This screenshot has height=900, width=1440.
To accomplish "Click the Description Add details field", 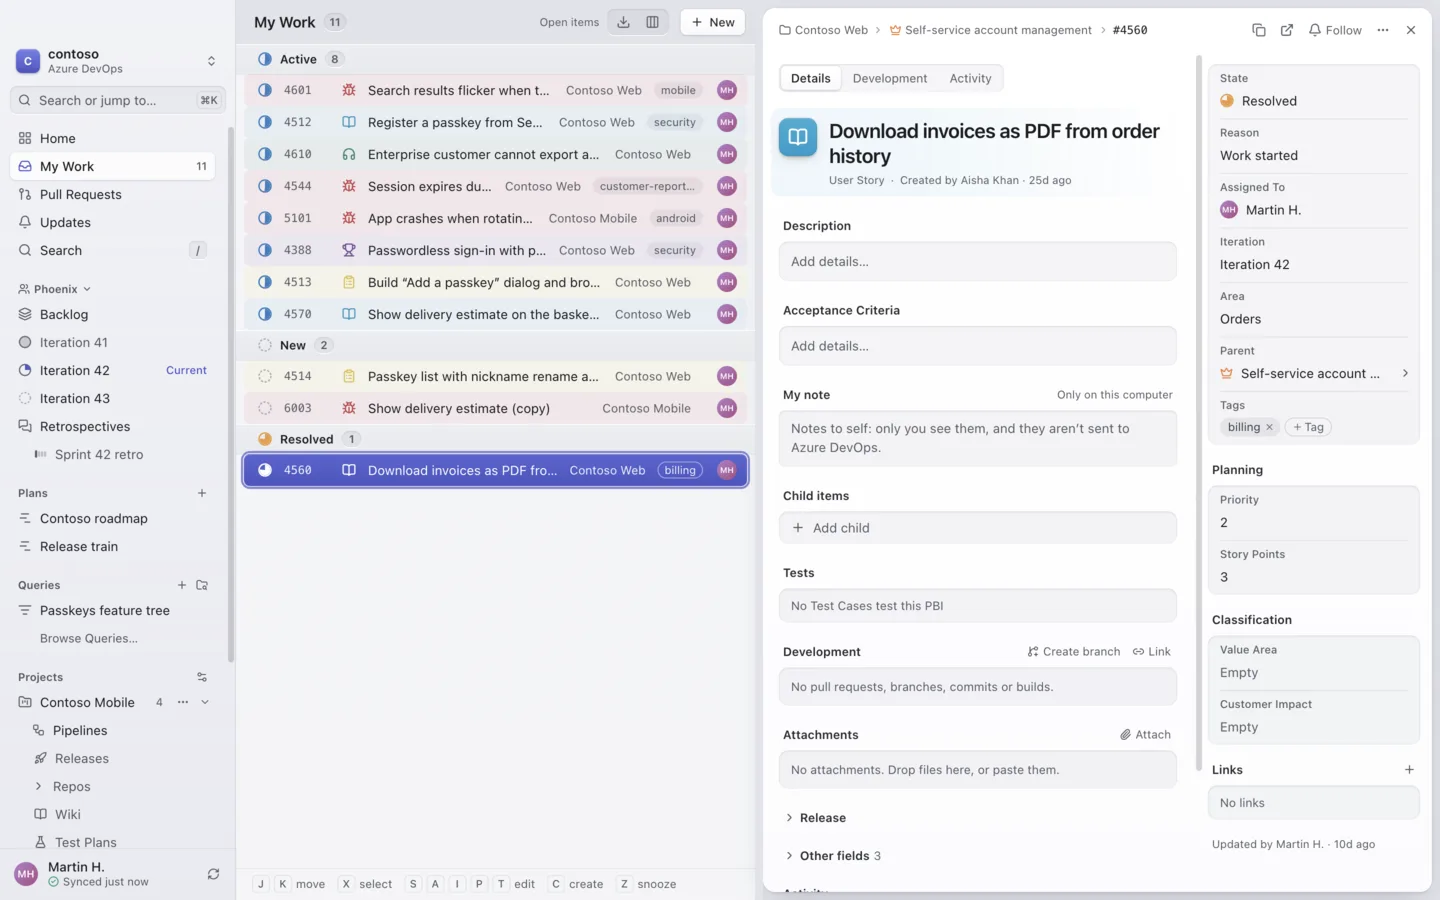I will (978, 262).
